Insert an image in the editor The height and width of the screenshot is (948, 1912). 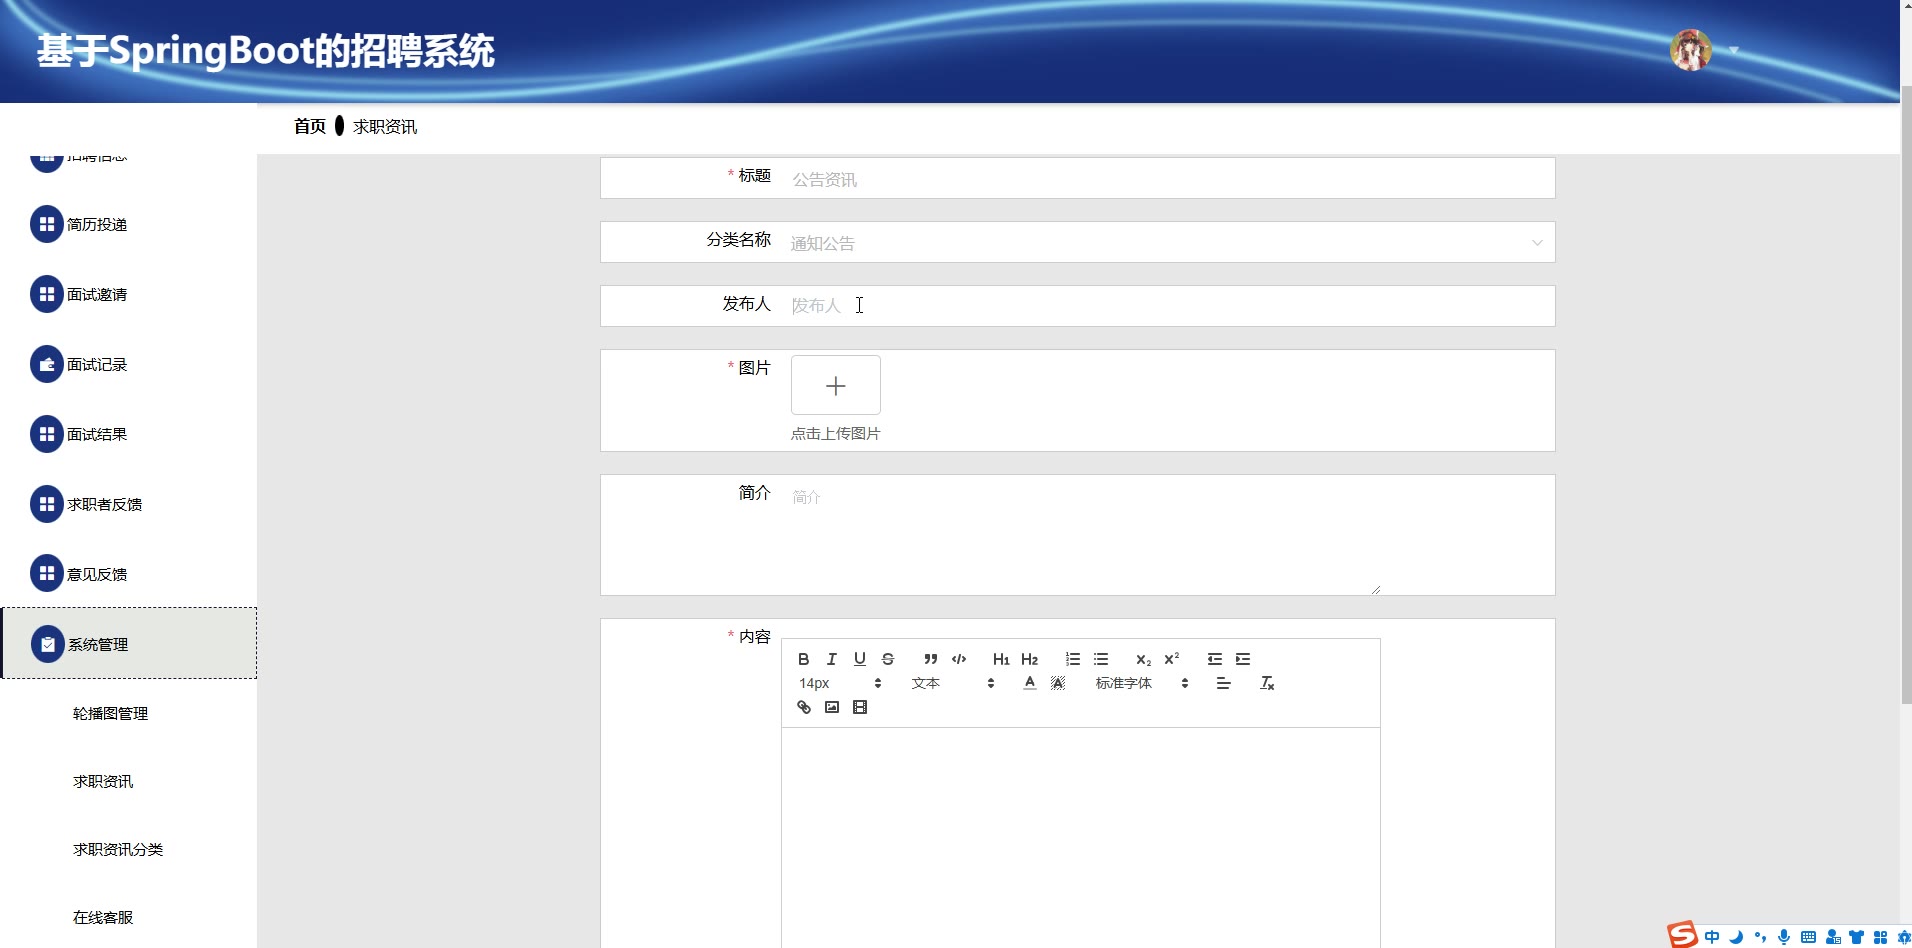tap(831, 707)
